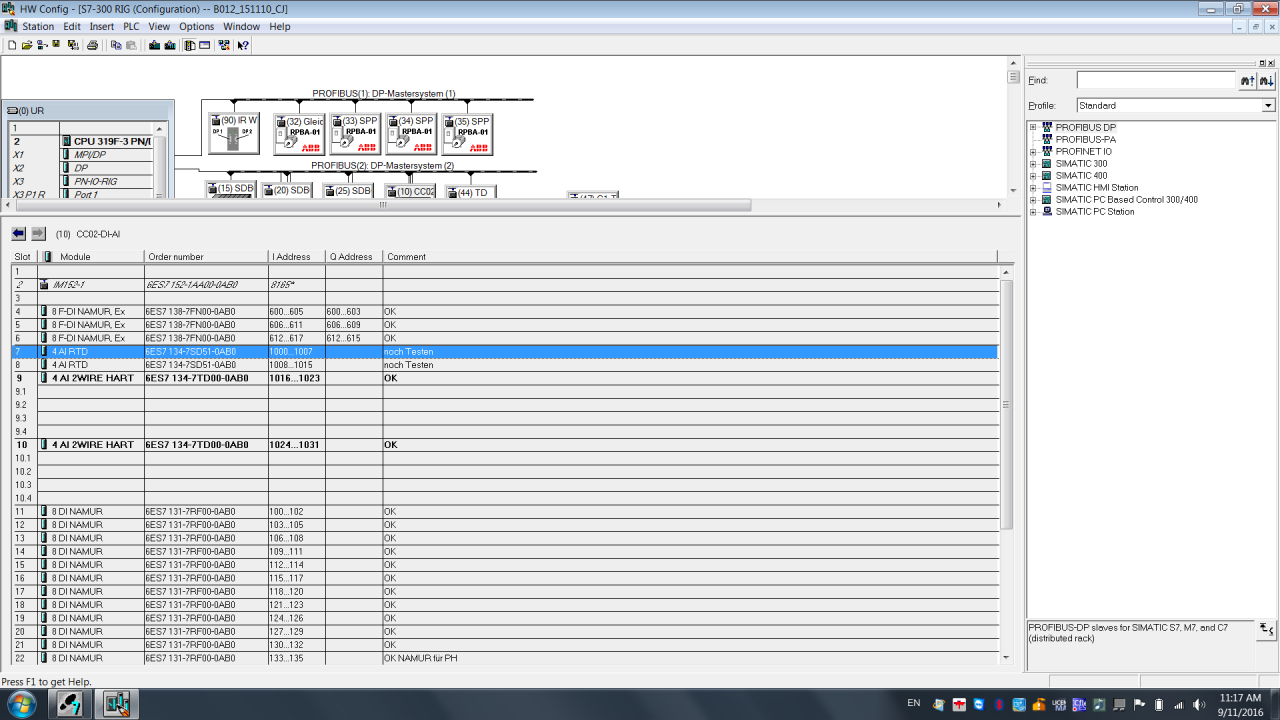Image resolution: width=1280 pixels, height=720 pixels.
Task: Select slave (90) IR W in PROFIBUS(1)
Action: pos(234,133)
